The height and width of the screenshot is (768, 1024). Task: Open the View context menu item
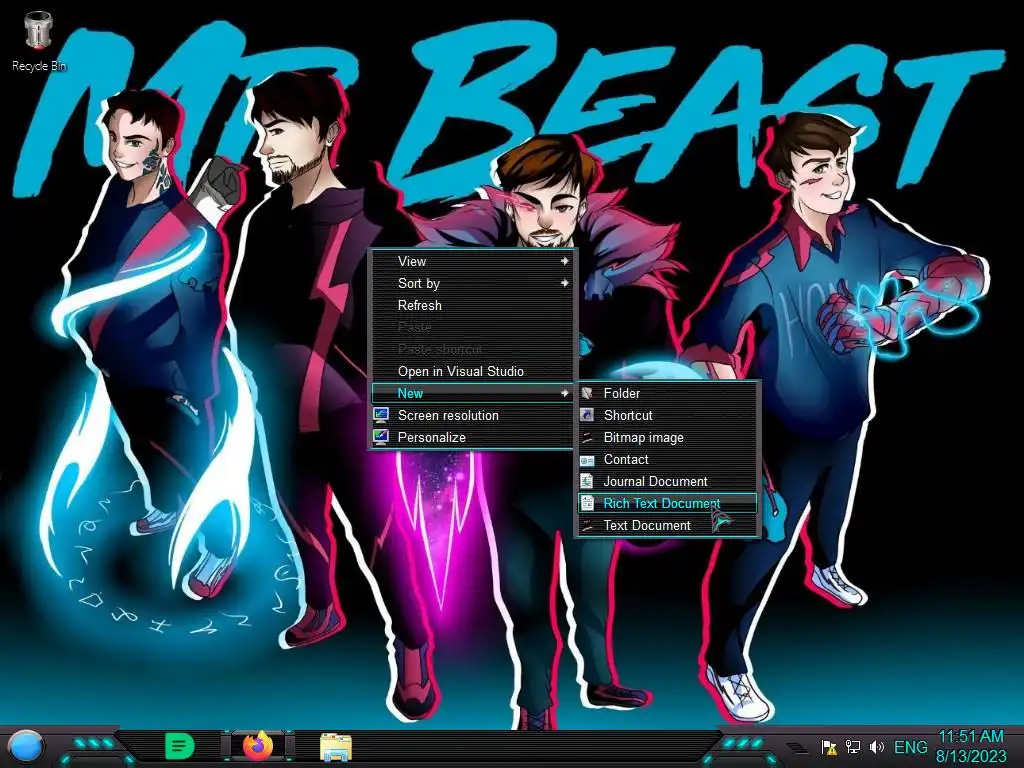(472, 261)
